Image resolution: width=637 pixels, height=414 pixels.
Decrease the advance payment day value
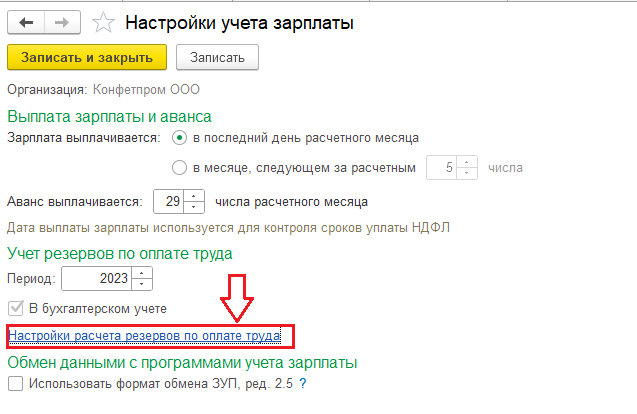pos(194,207)
